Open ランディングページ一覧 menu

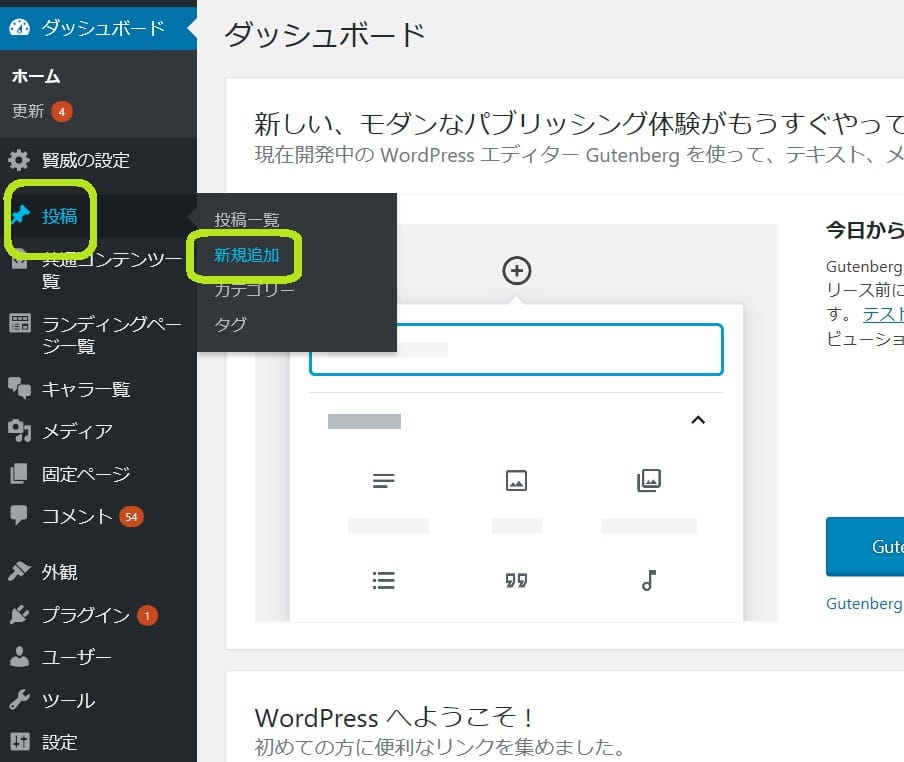pos(98,334)
